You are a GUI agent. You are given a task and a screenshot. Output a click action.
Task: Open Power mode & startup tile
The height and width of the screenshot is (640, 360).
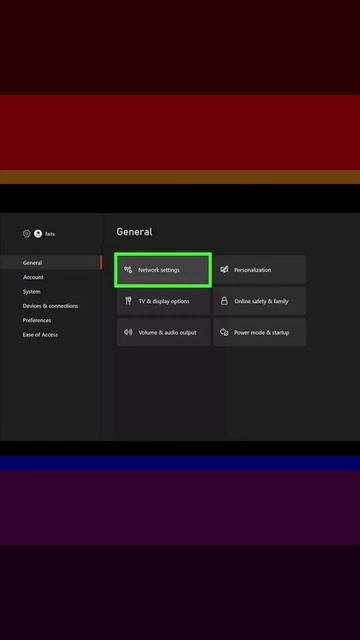(260, 332)
